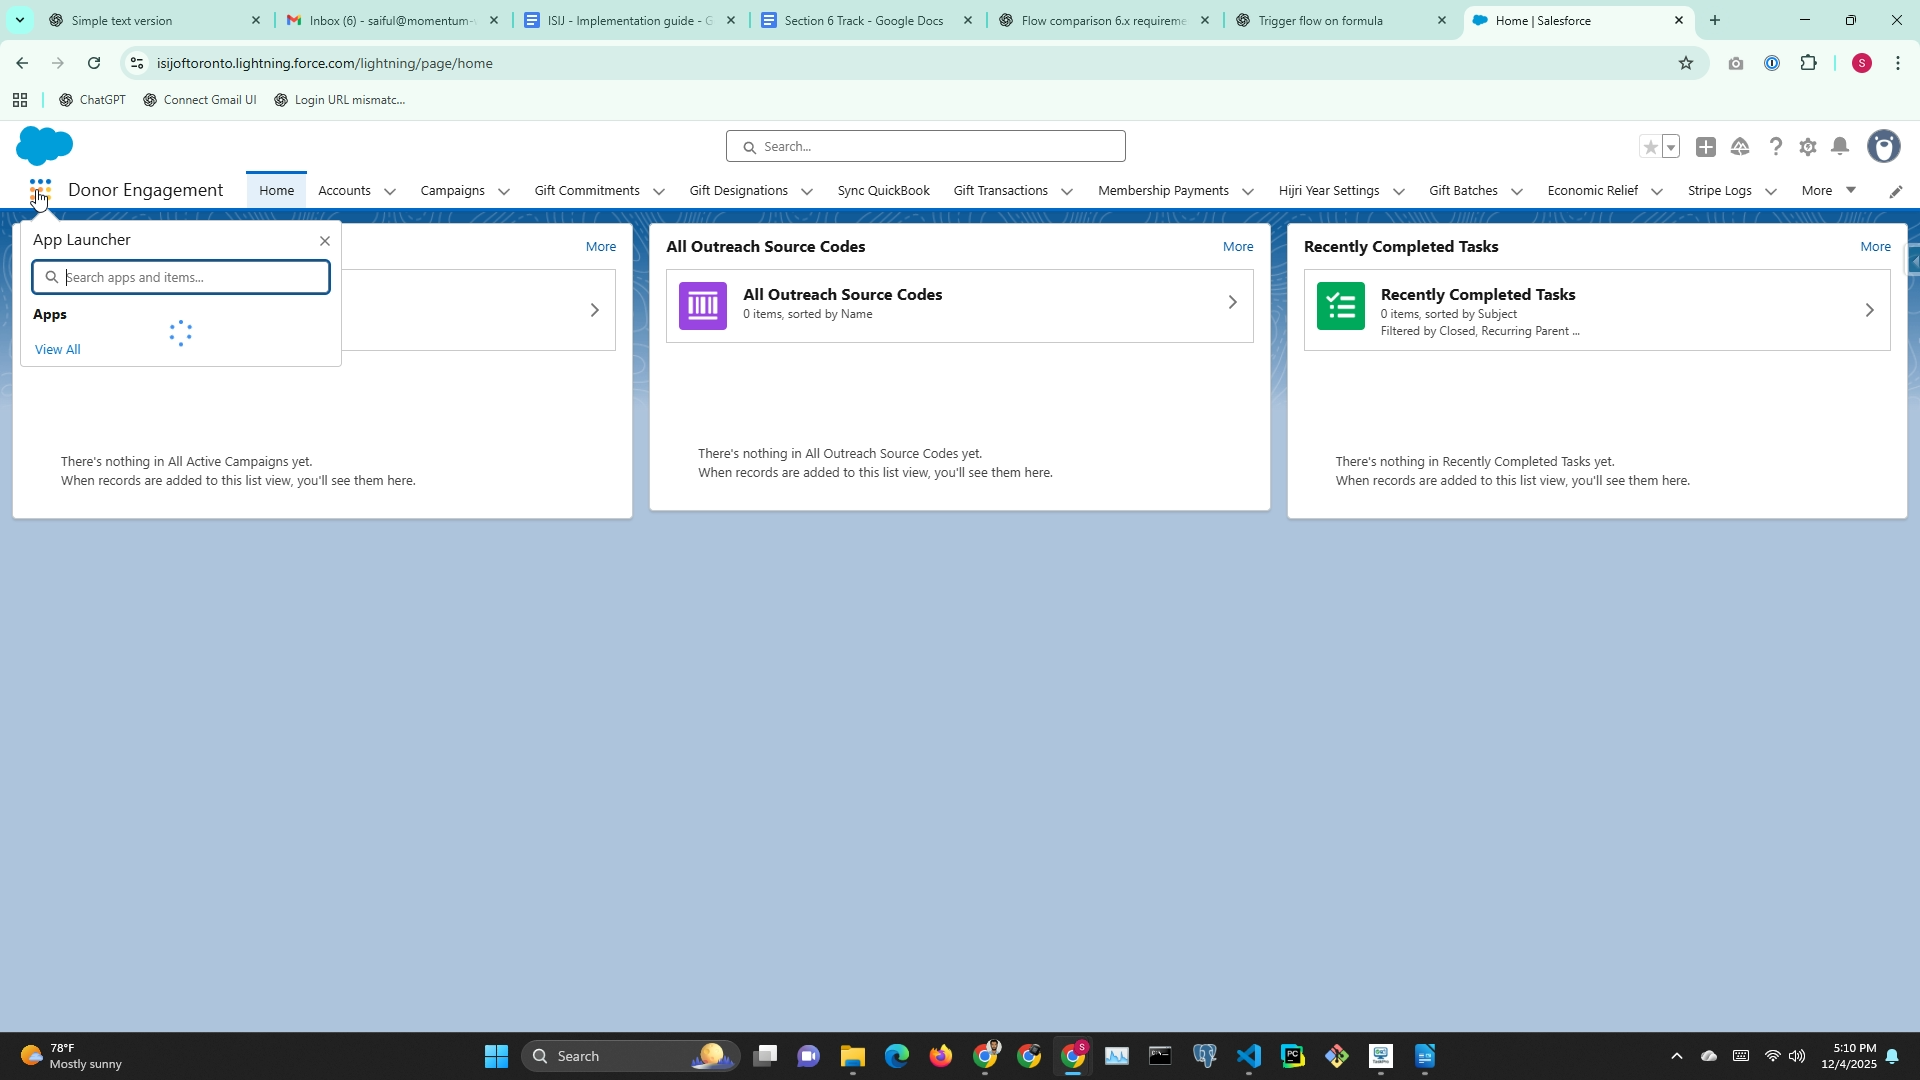Viewport: 1920px width, 1080px height.
Task: Open Salesforce Help question mark icon
Action: [x=1775, y=147]
